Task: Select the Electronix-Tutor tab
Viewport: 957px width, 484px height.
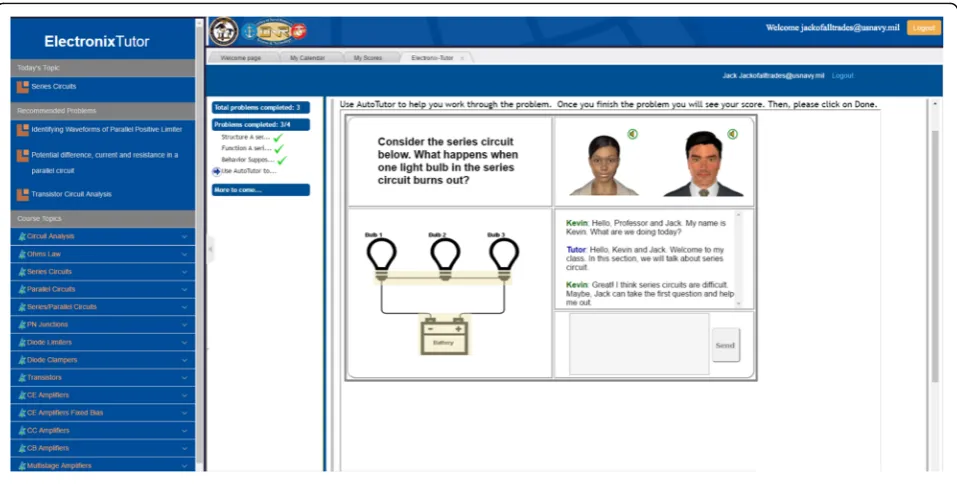Action: [432, 58]
